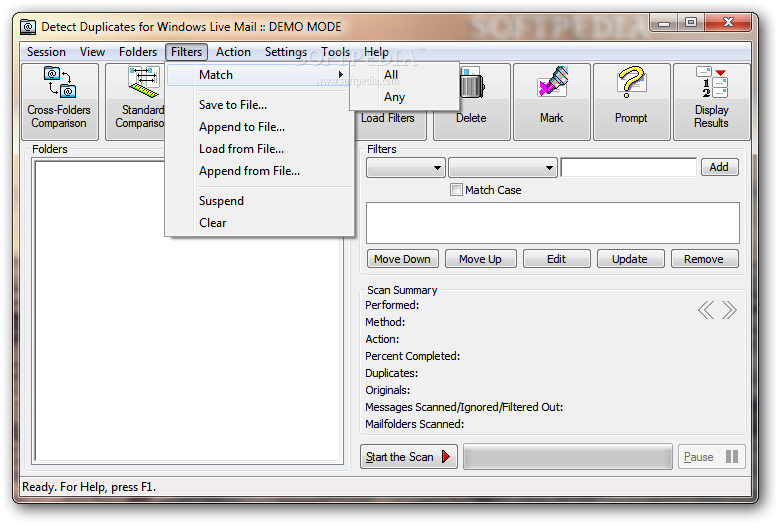Maximize the Detect Duplicates window

(x=691, y=23)
